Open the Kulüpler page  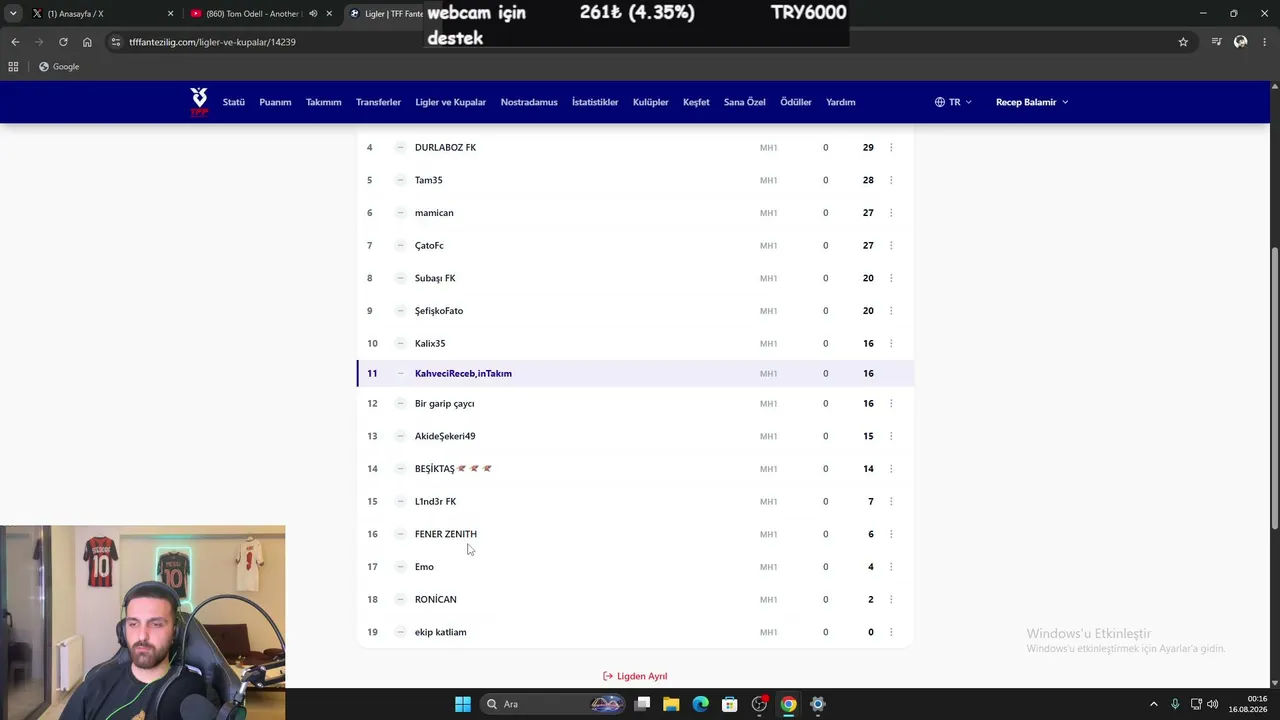[651, 102]
